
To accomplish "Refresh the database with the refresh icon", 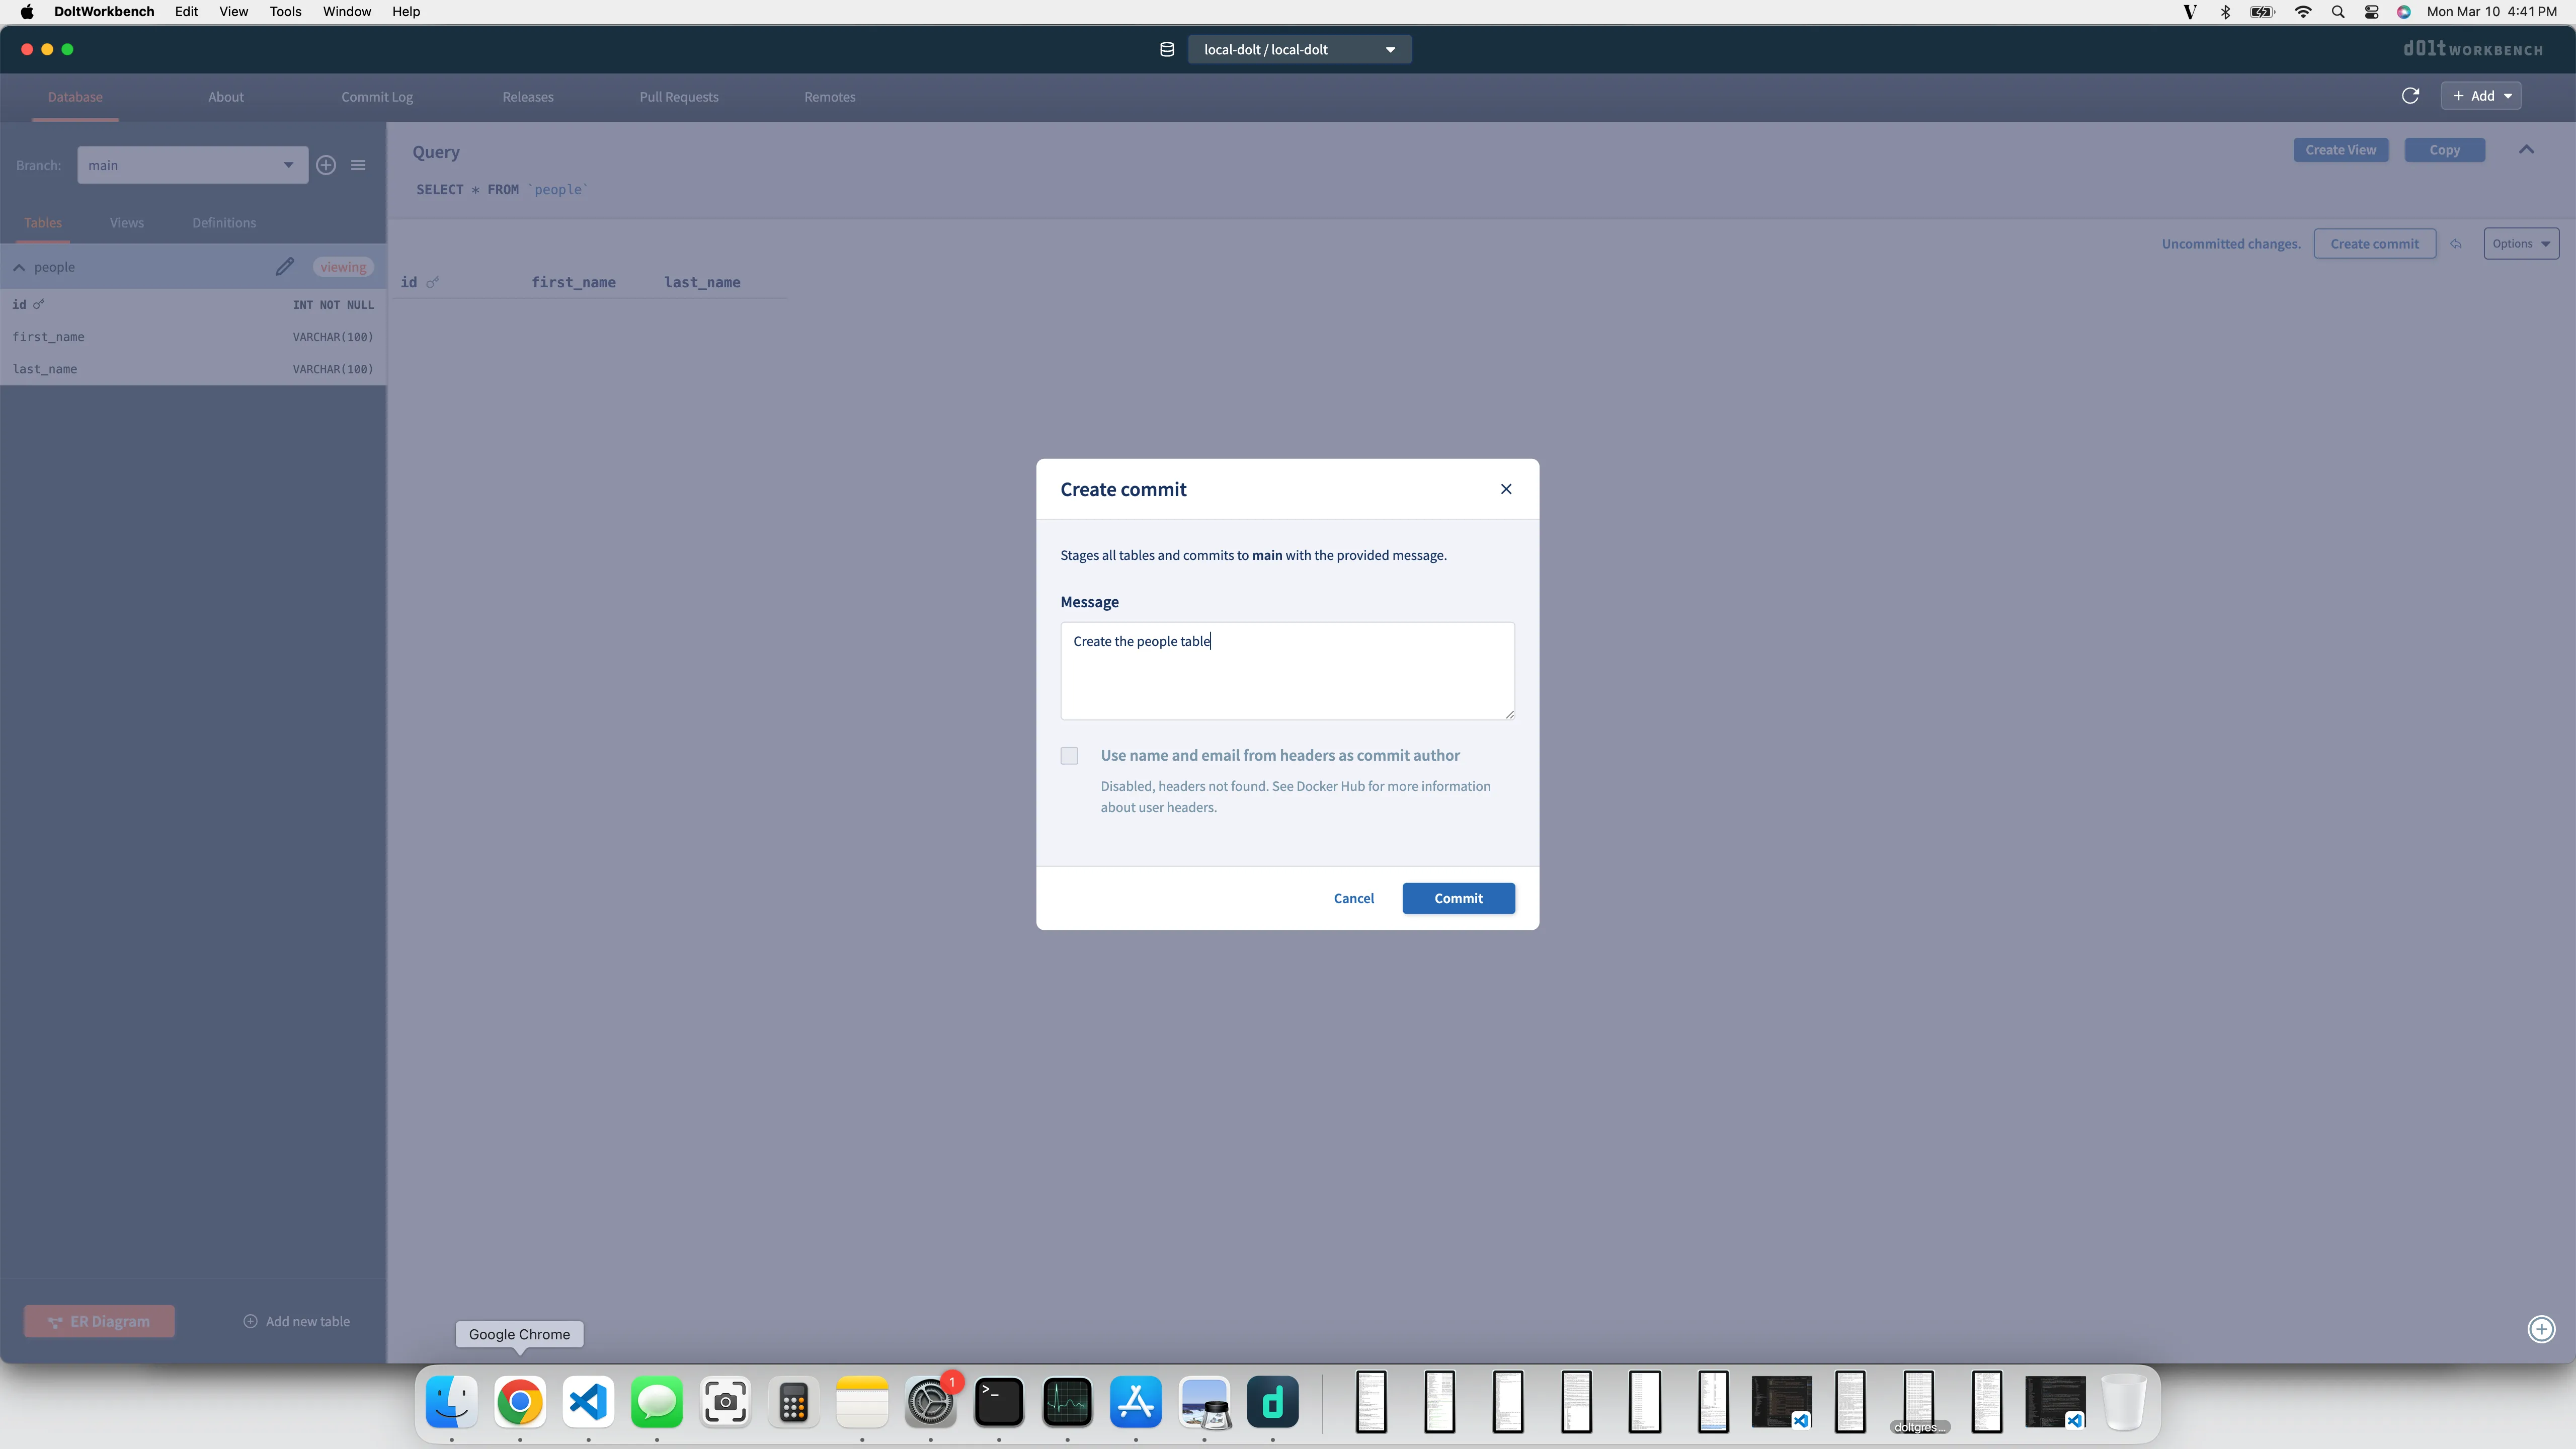I will [x=2411, y=95].
